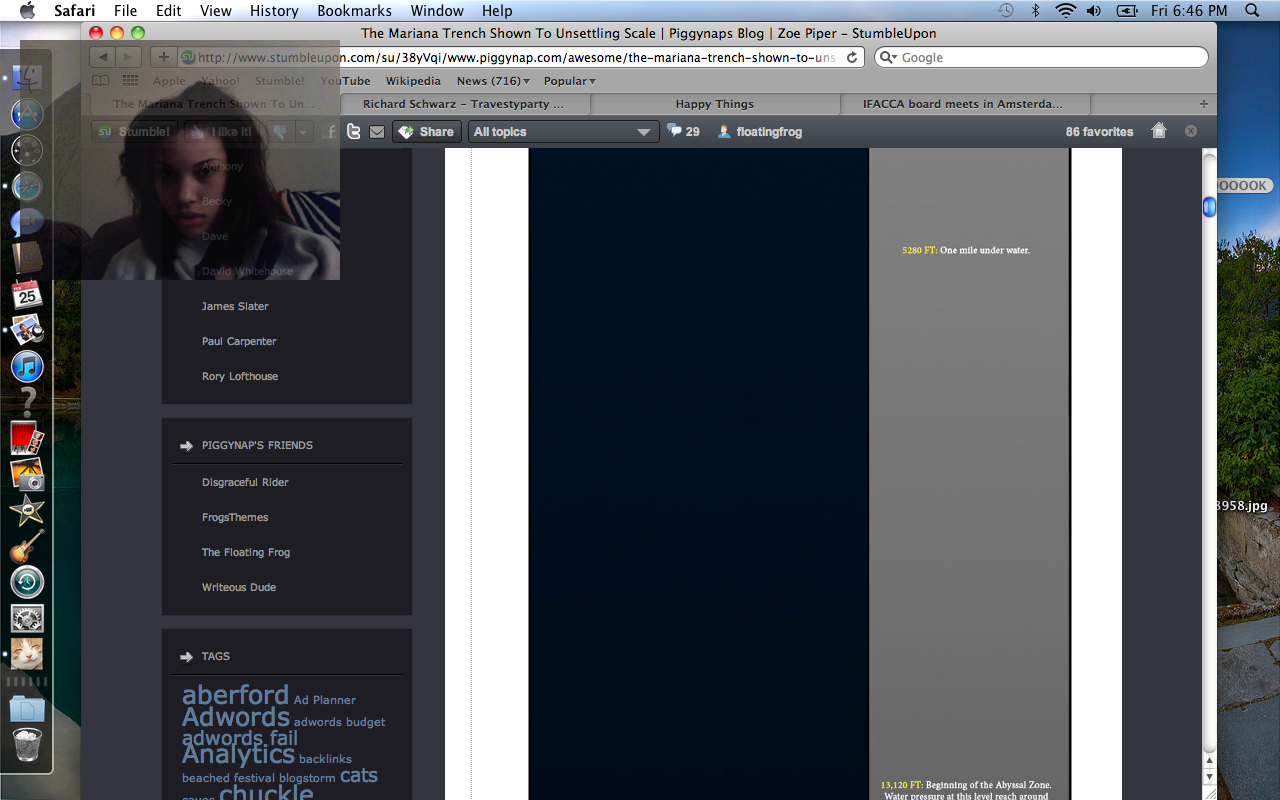Click the Twitter share icon in StumbleUpon toolbar
1280x800 pixels.
(x=353, y=131)
